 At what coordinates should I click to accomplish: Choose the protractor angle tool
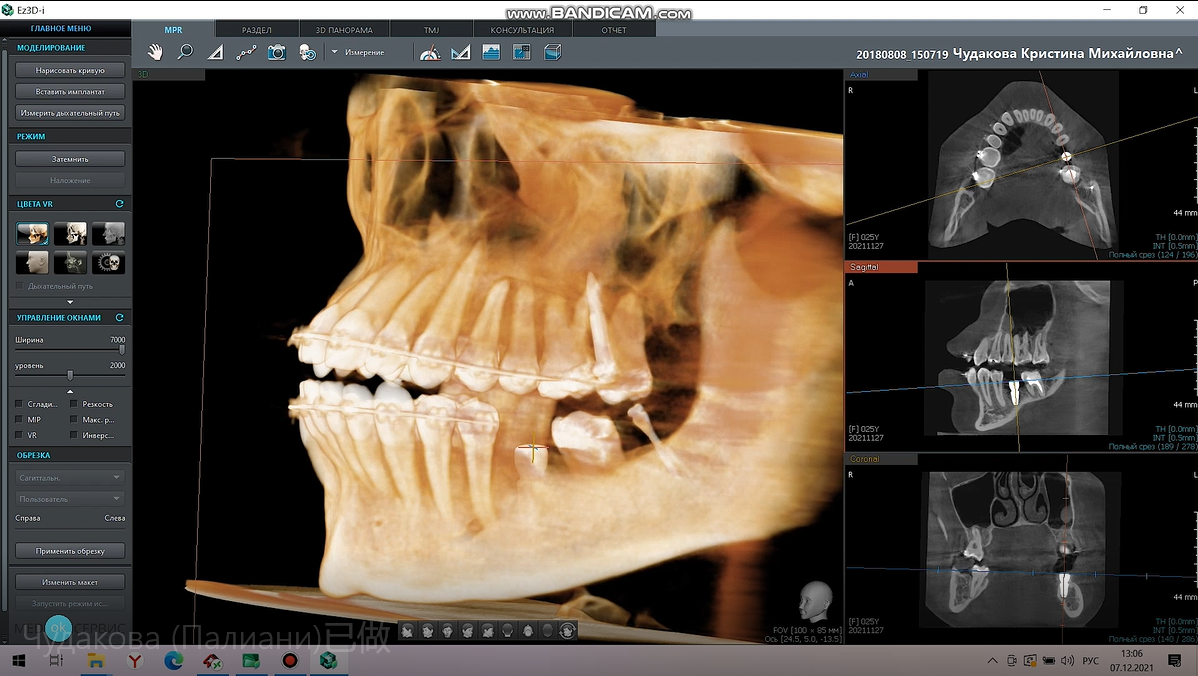pyautogui.click(x=430, y=52)
